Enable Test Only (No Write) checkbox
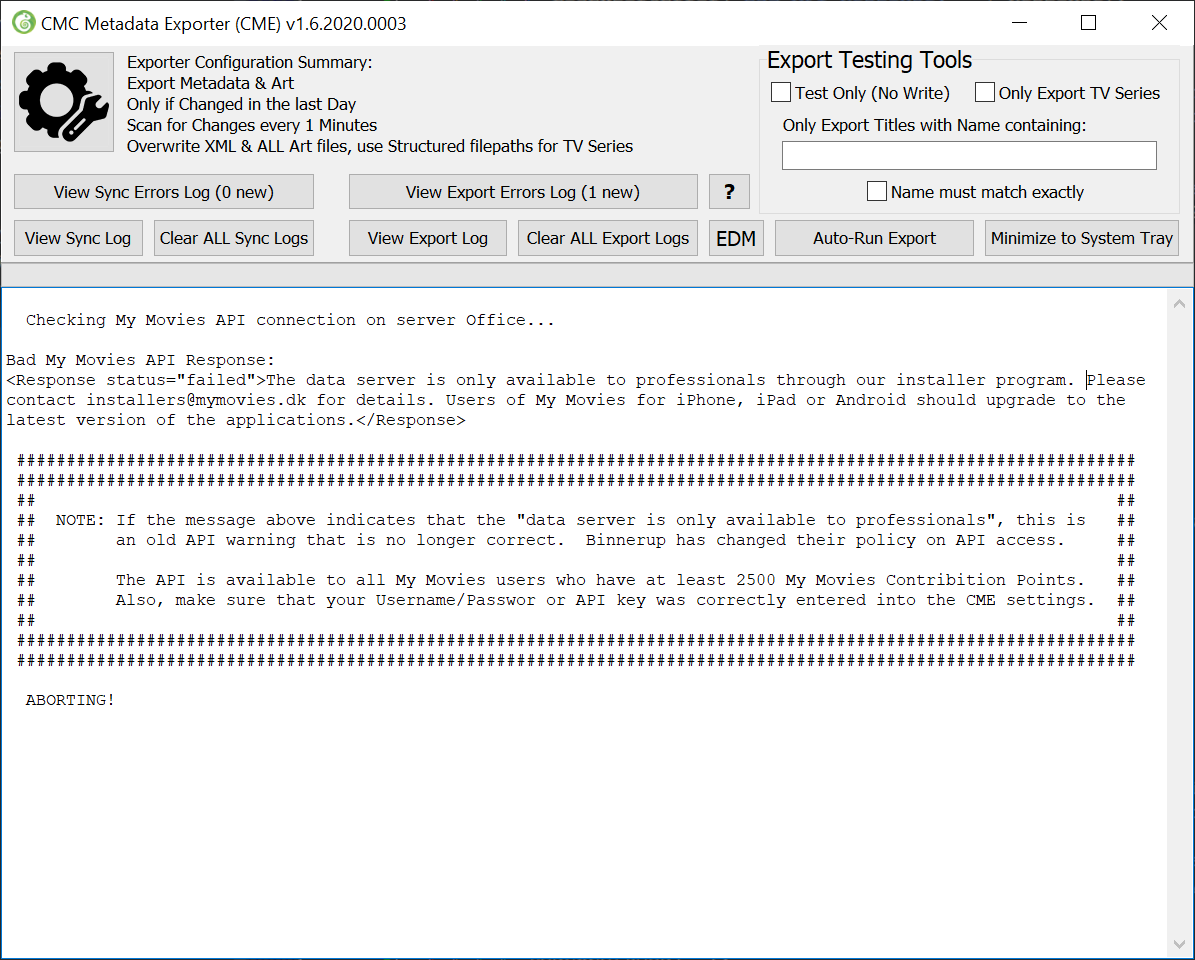The image size is (1195, 960). point(781,93)
